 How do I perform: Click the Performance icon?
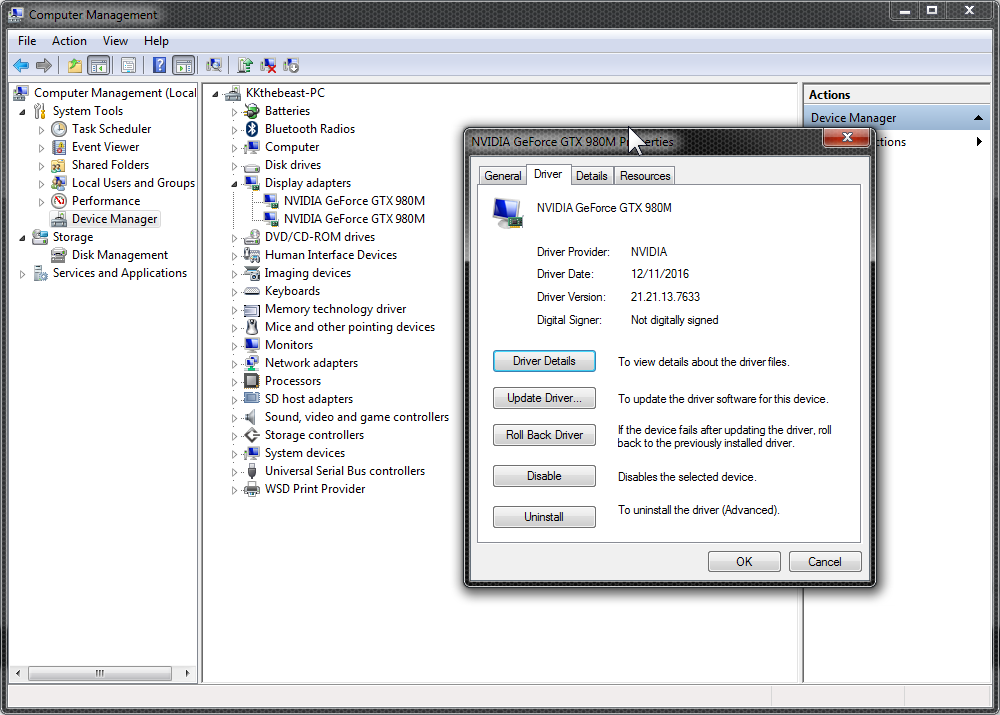(59, 201)
